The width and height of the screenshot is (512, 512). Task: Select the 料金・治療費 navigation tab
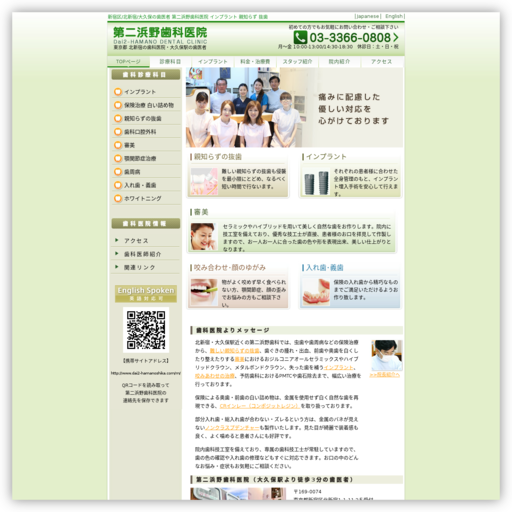255,62
